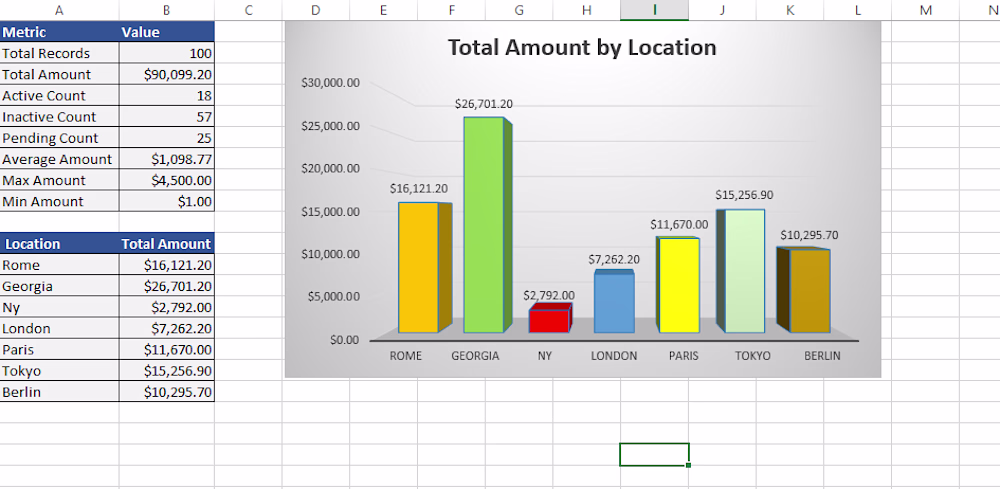The width and height of the screenshot is (1000, 489).
Task: Select the Inactive Count cell
Action: [59, 116]
